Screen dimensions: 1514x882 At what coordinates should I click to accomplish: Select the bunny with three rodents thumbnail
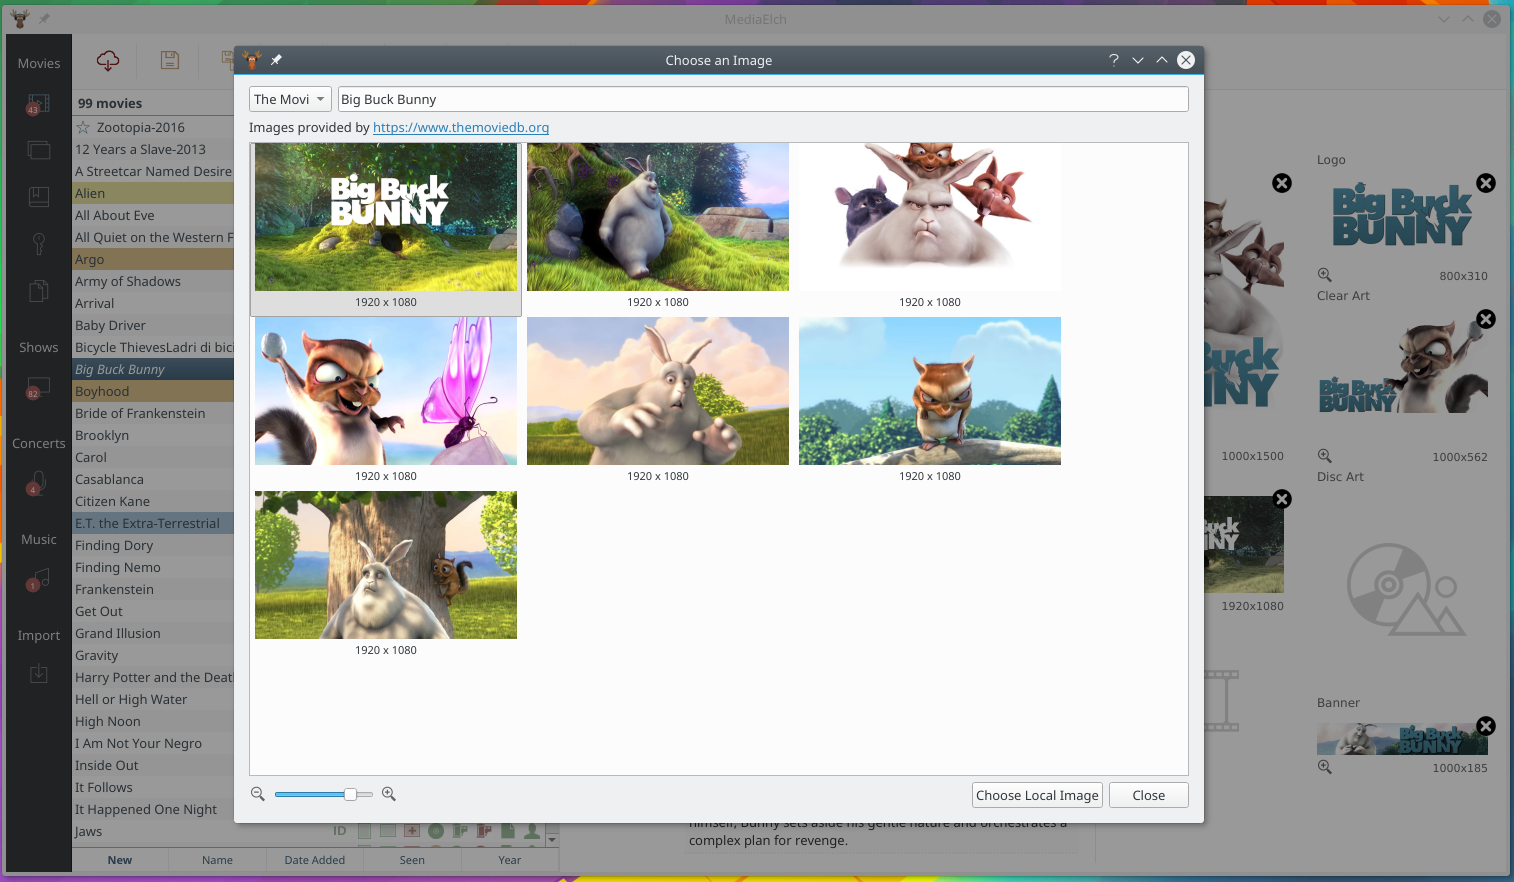point(930,217)
